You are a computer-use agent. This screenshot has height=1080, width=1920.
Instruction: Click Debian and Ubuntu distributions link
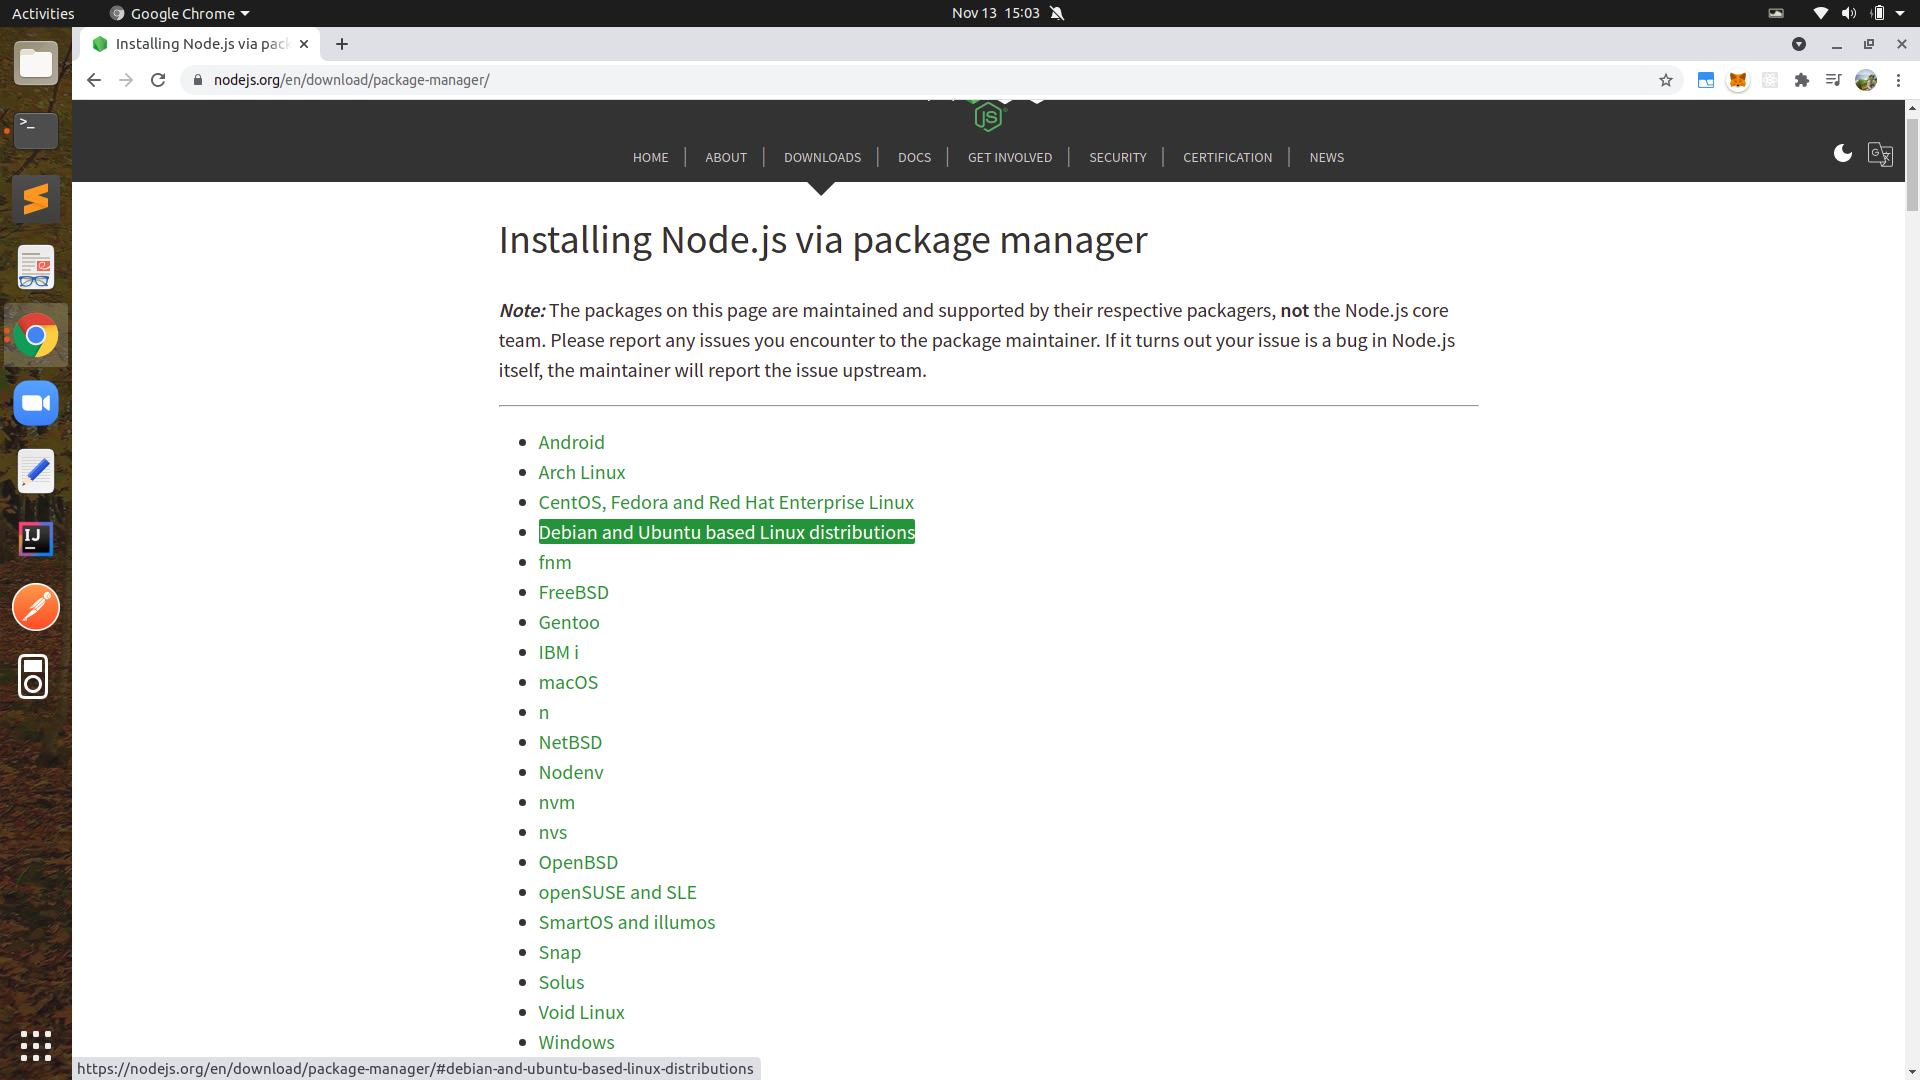click(726, 532)
